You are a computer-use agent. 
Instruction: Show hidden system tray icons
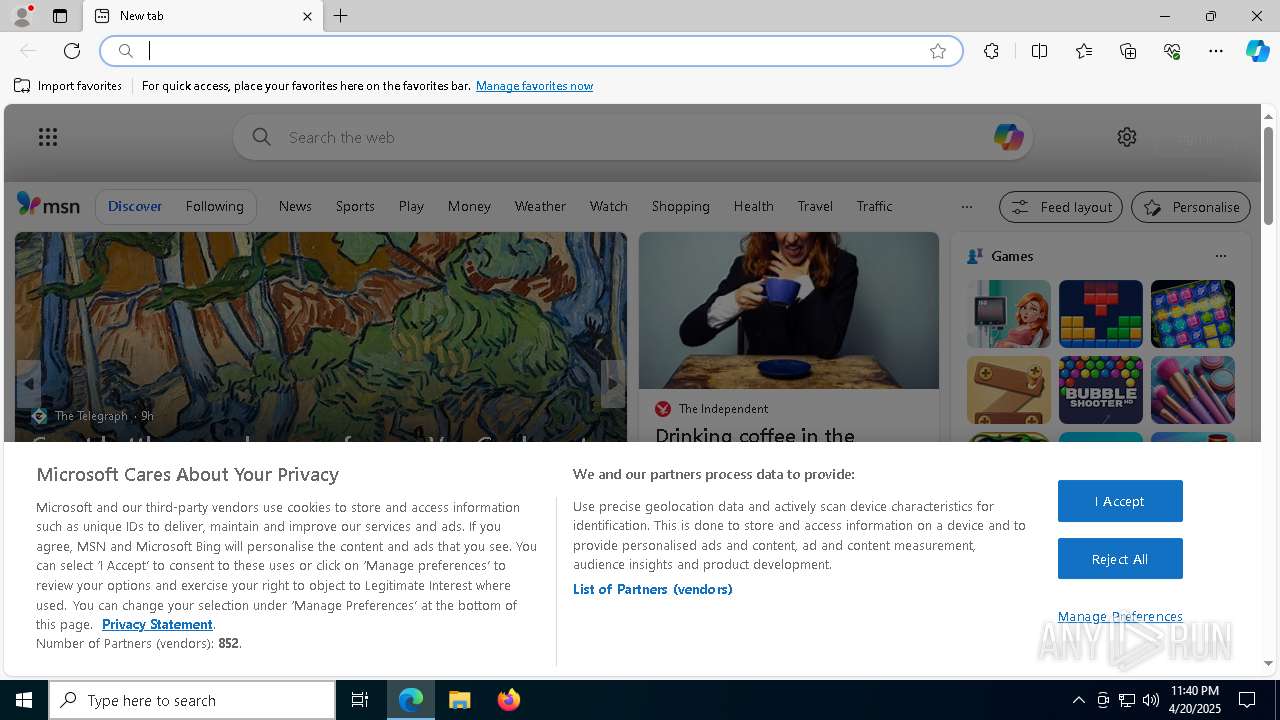click(x=1078, y=700)
